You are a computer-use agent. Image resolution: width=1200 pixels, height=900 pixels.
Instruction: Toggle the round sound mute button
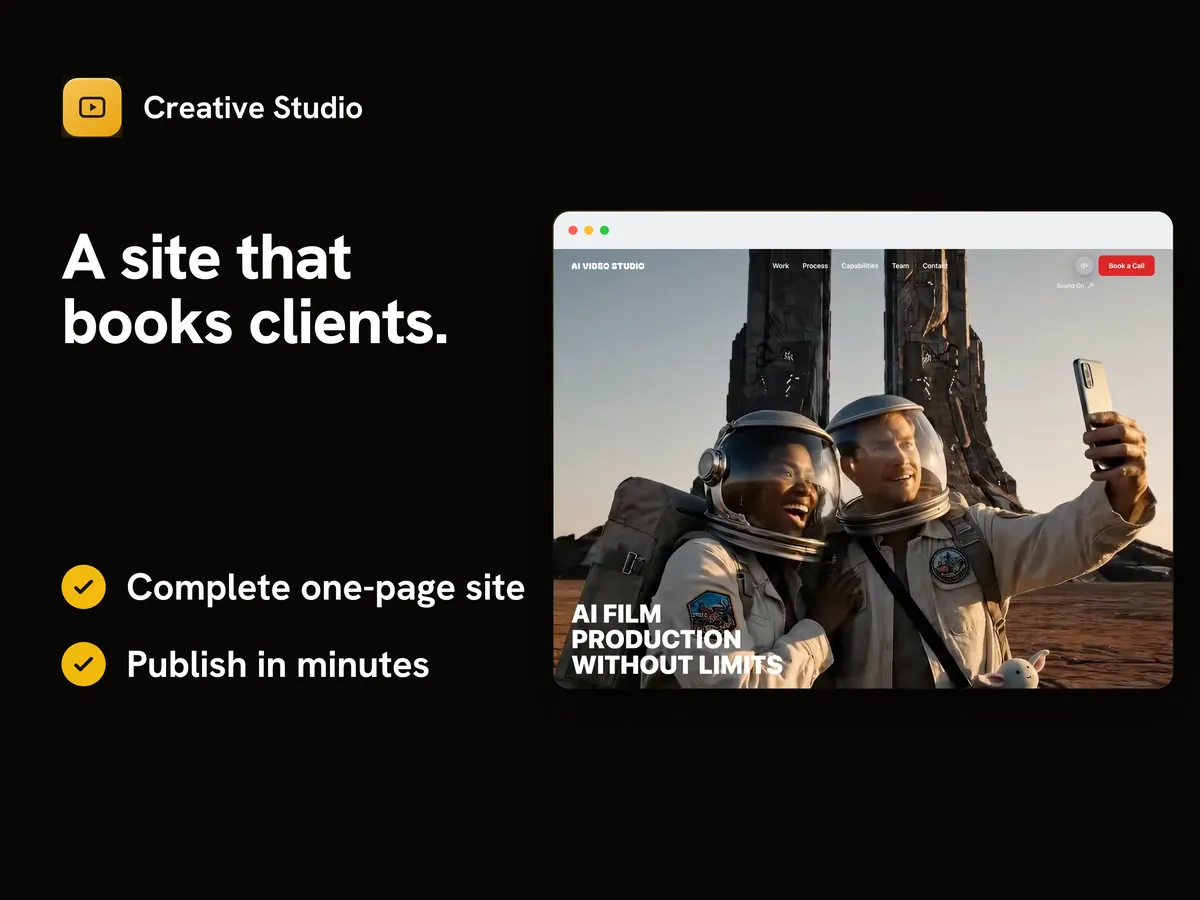pos(1084,266)
